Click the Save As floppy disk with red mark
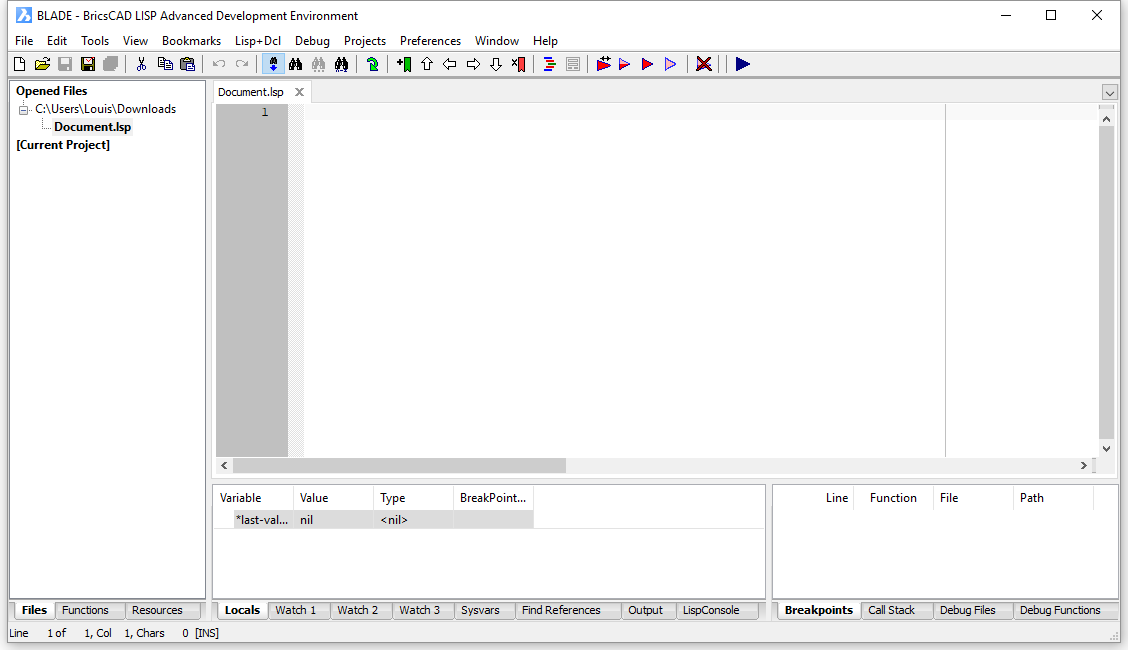 pyautogui.click(x=88, y=65)
